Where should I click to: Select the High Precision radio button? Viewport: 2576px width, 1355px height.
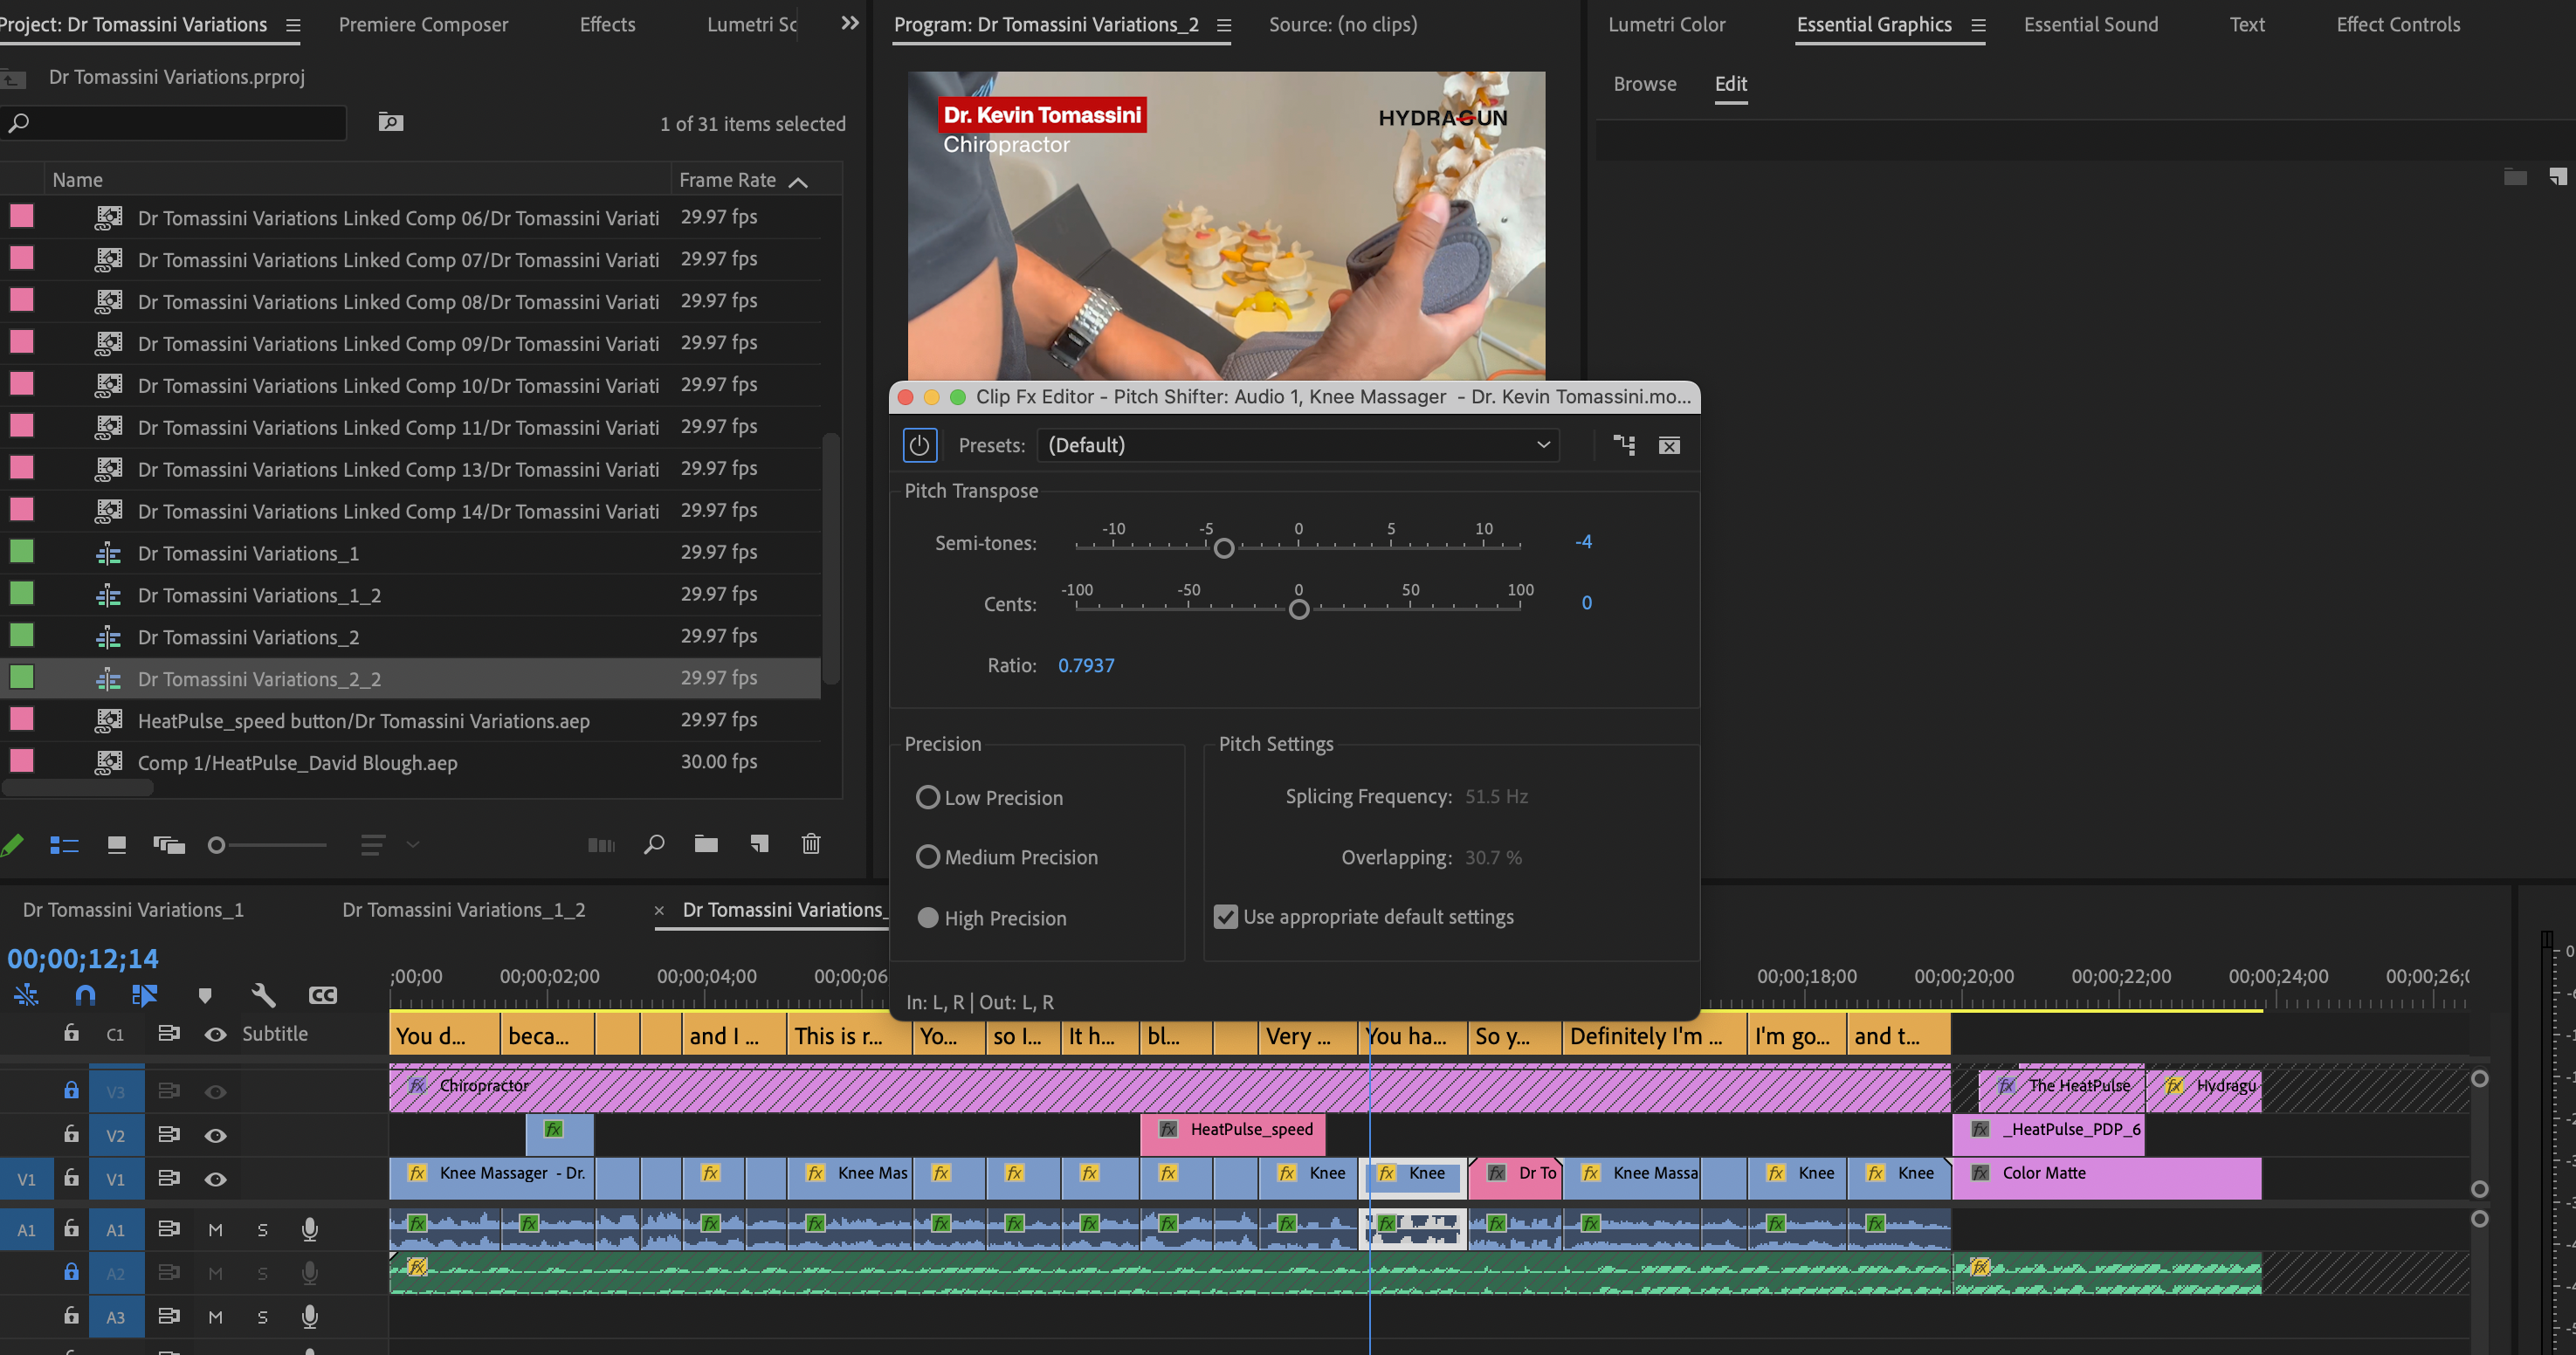(x=928, y=917)
